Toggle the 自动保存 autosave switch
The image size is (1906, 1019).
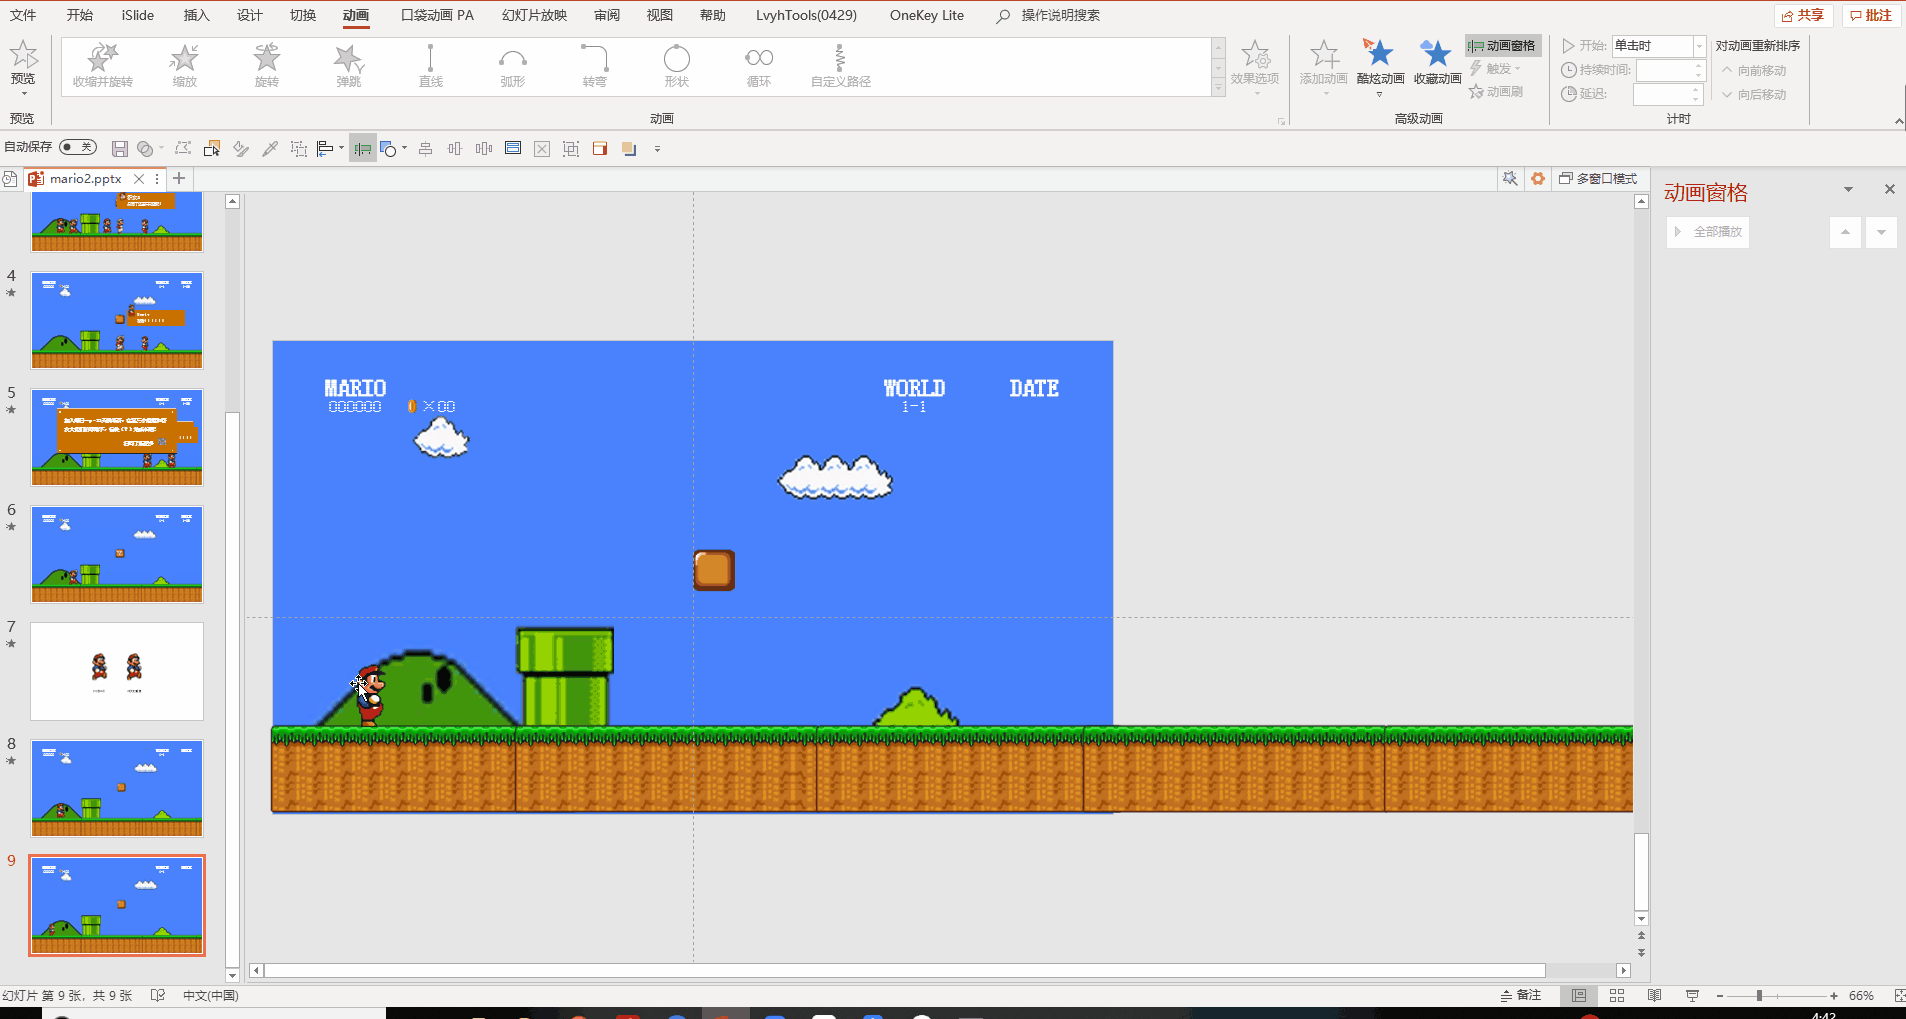point(78,147)
